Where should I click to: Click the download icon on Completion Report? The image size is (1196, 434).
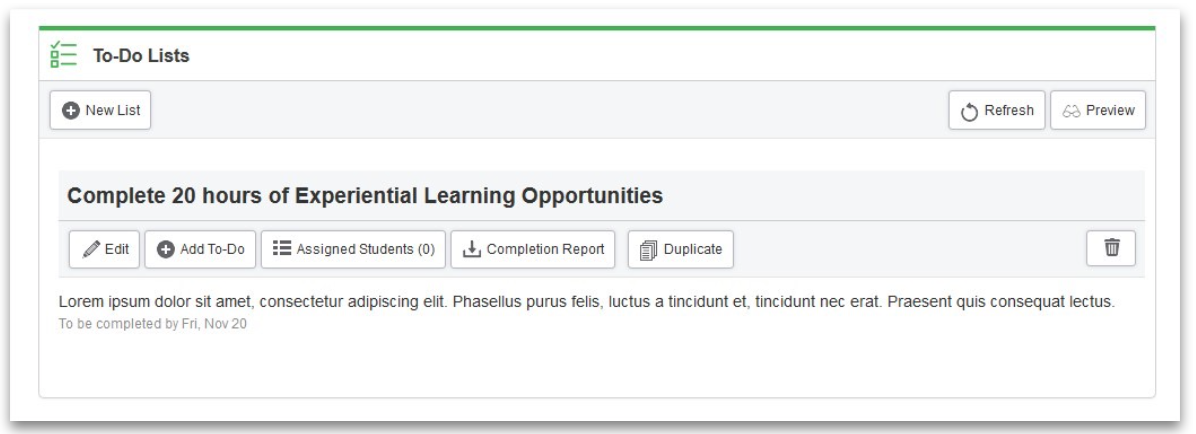(472, 249)
